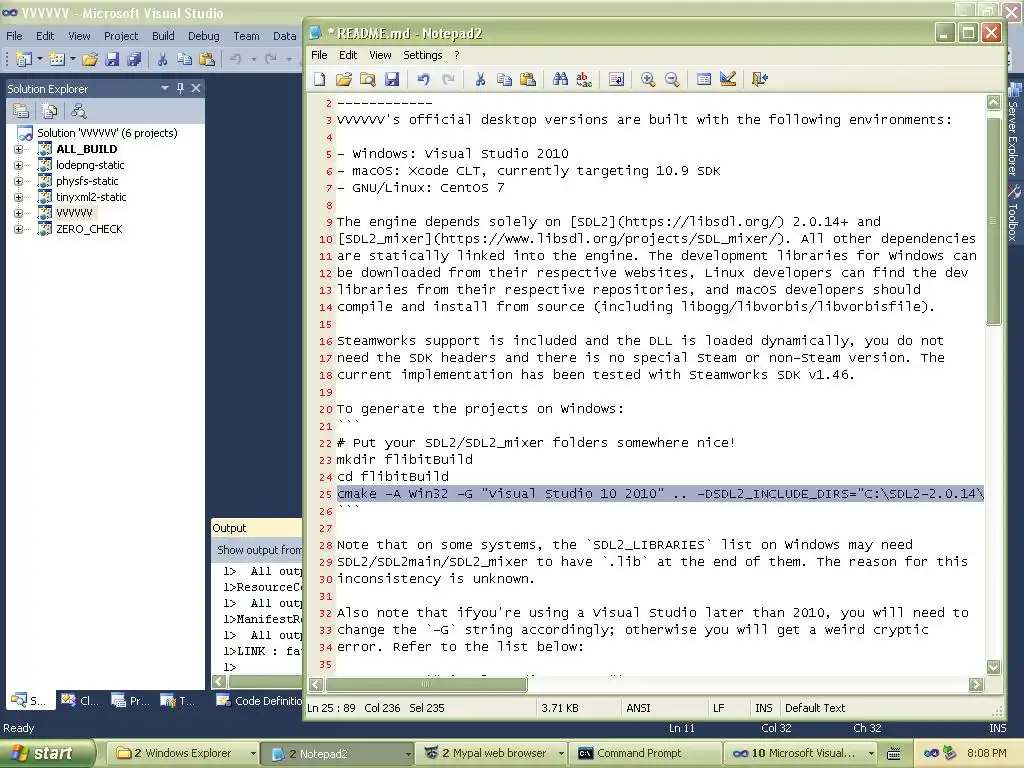1024x768 pixels.
Task: Click the highlighted cmake command on line 25
Action: coord(660,494)
